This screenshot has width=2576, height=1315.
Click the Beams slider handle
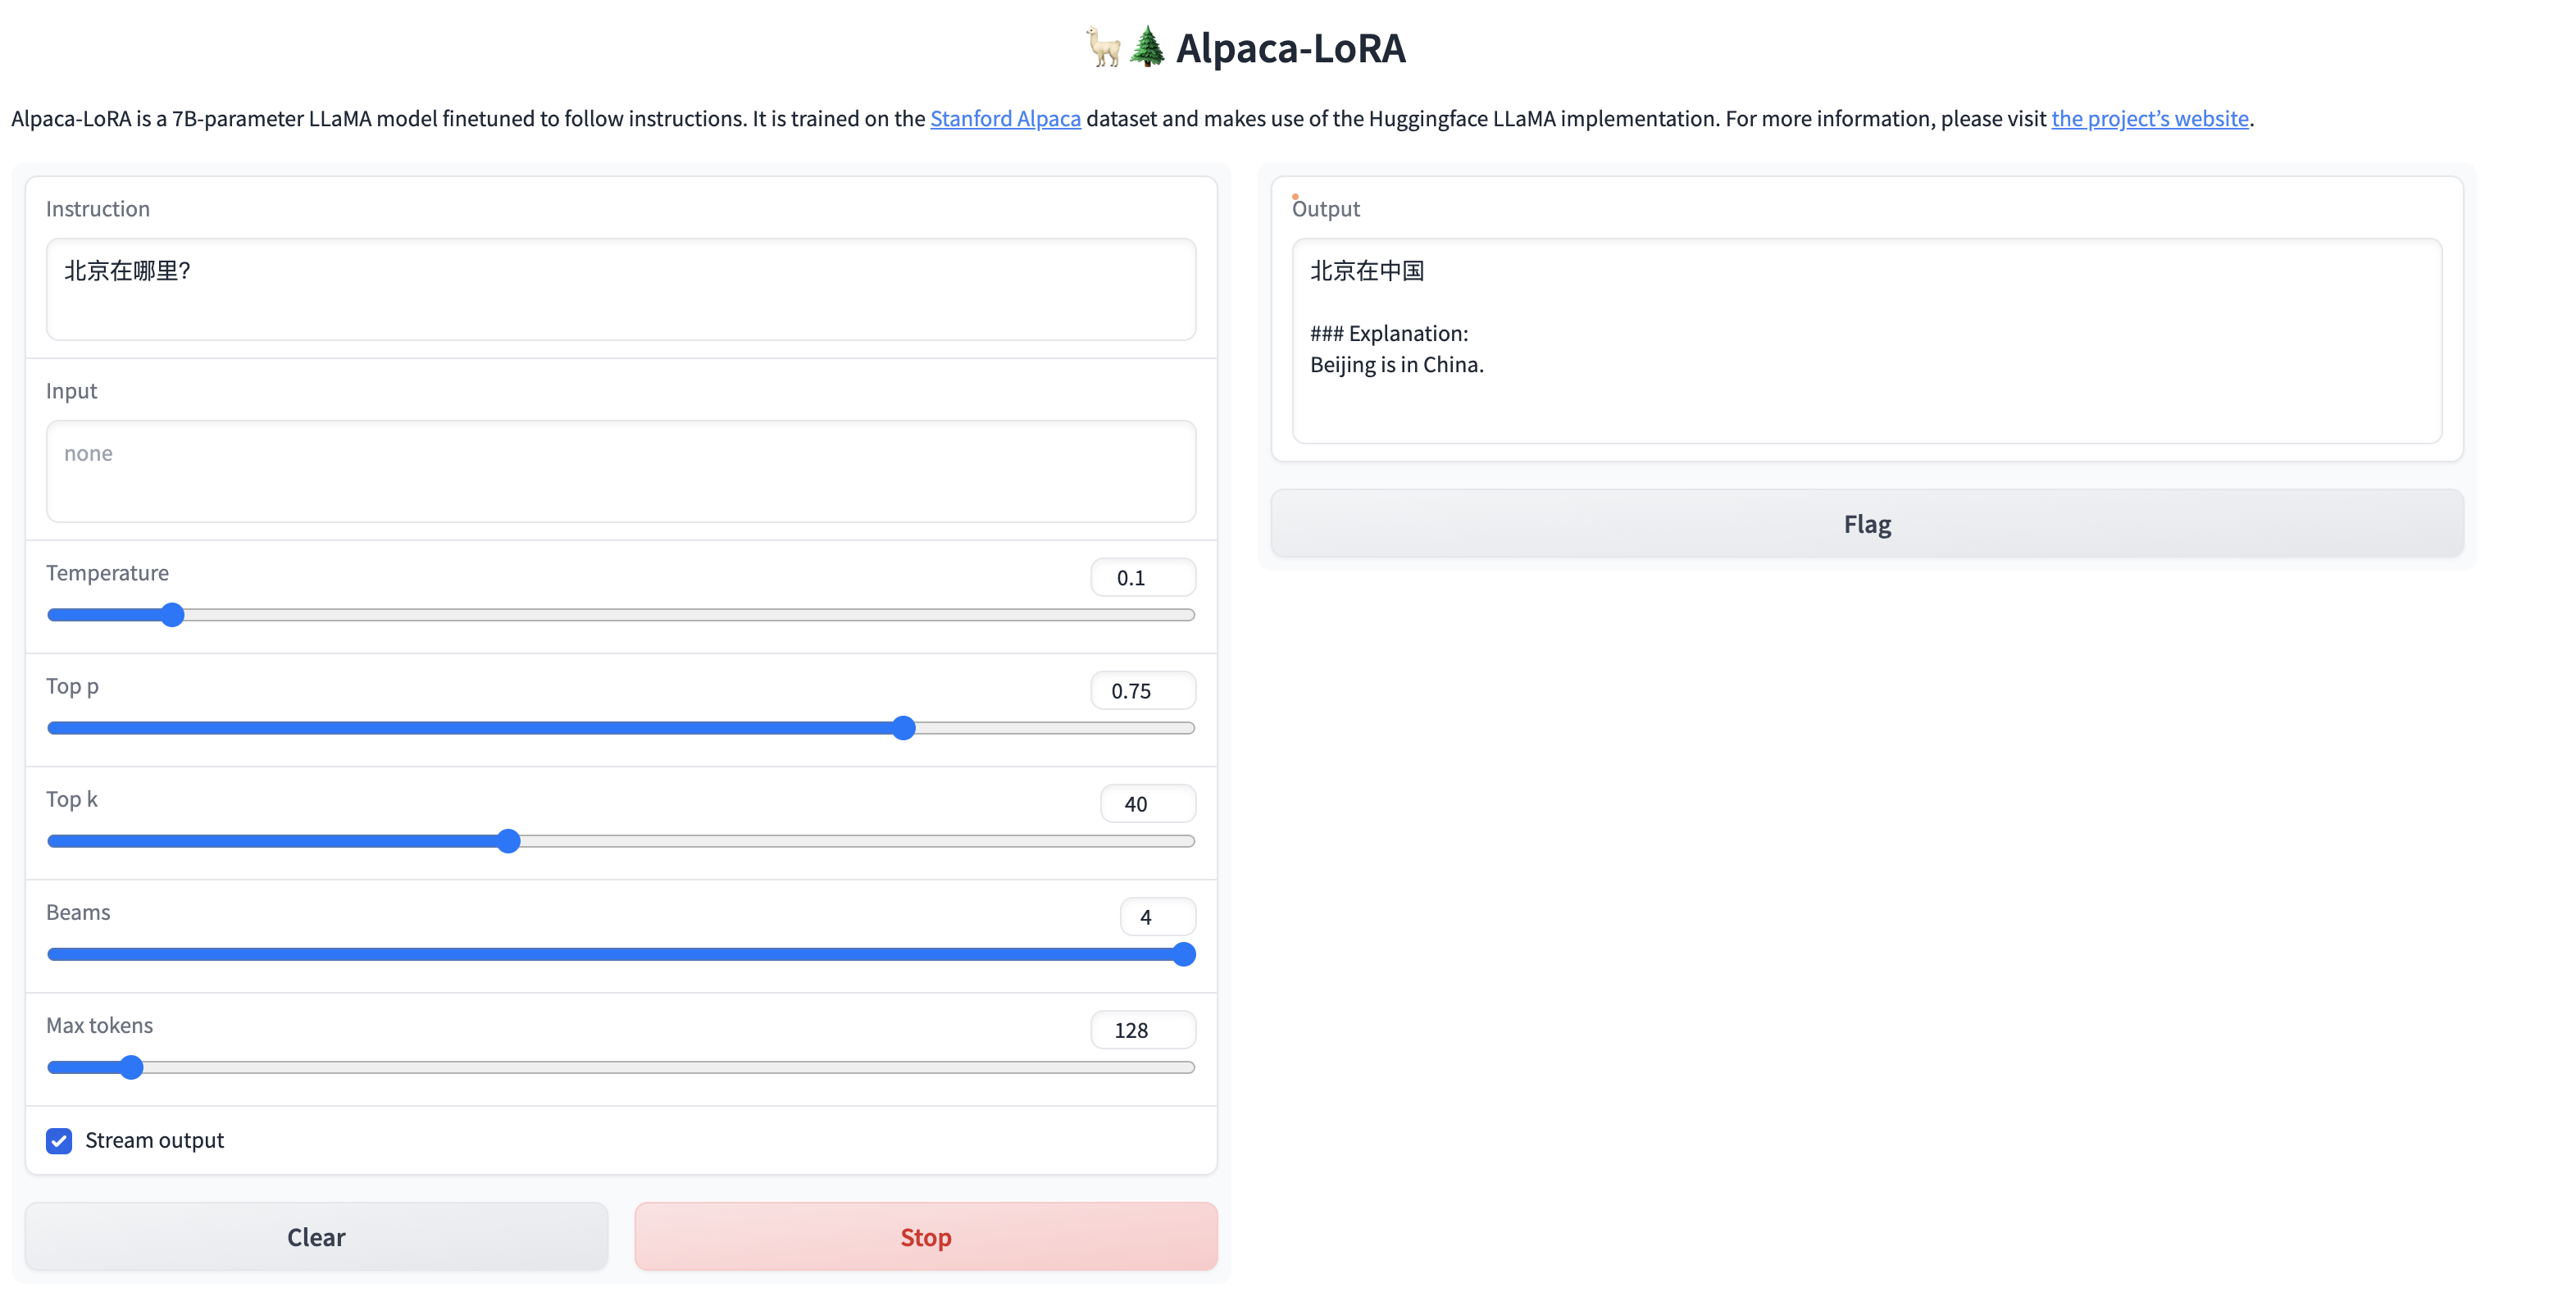tap(1184, 954)
